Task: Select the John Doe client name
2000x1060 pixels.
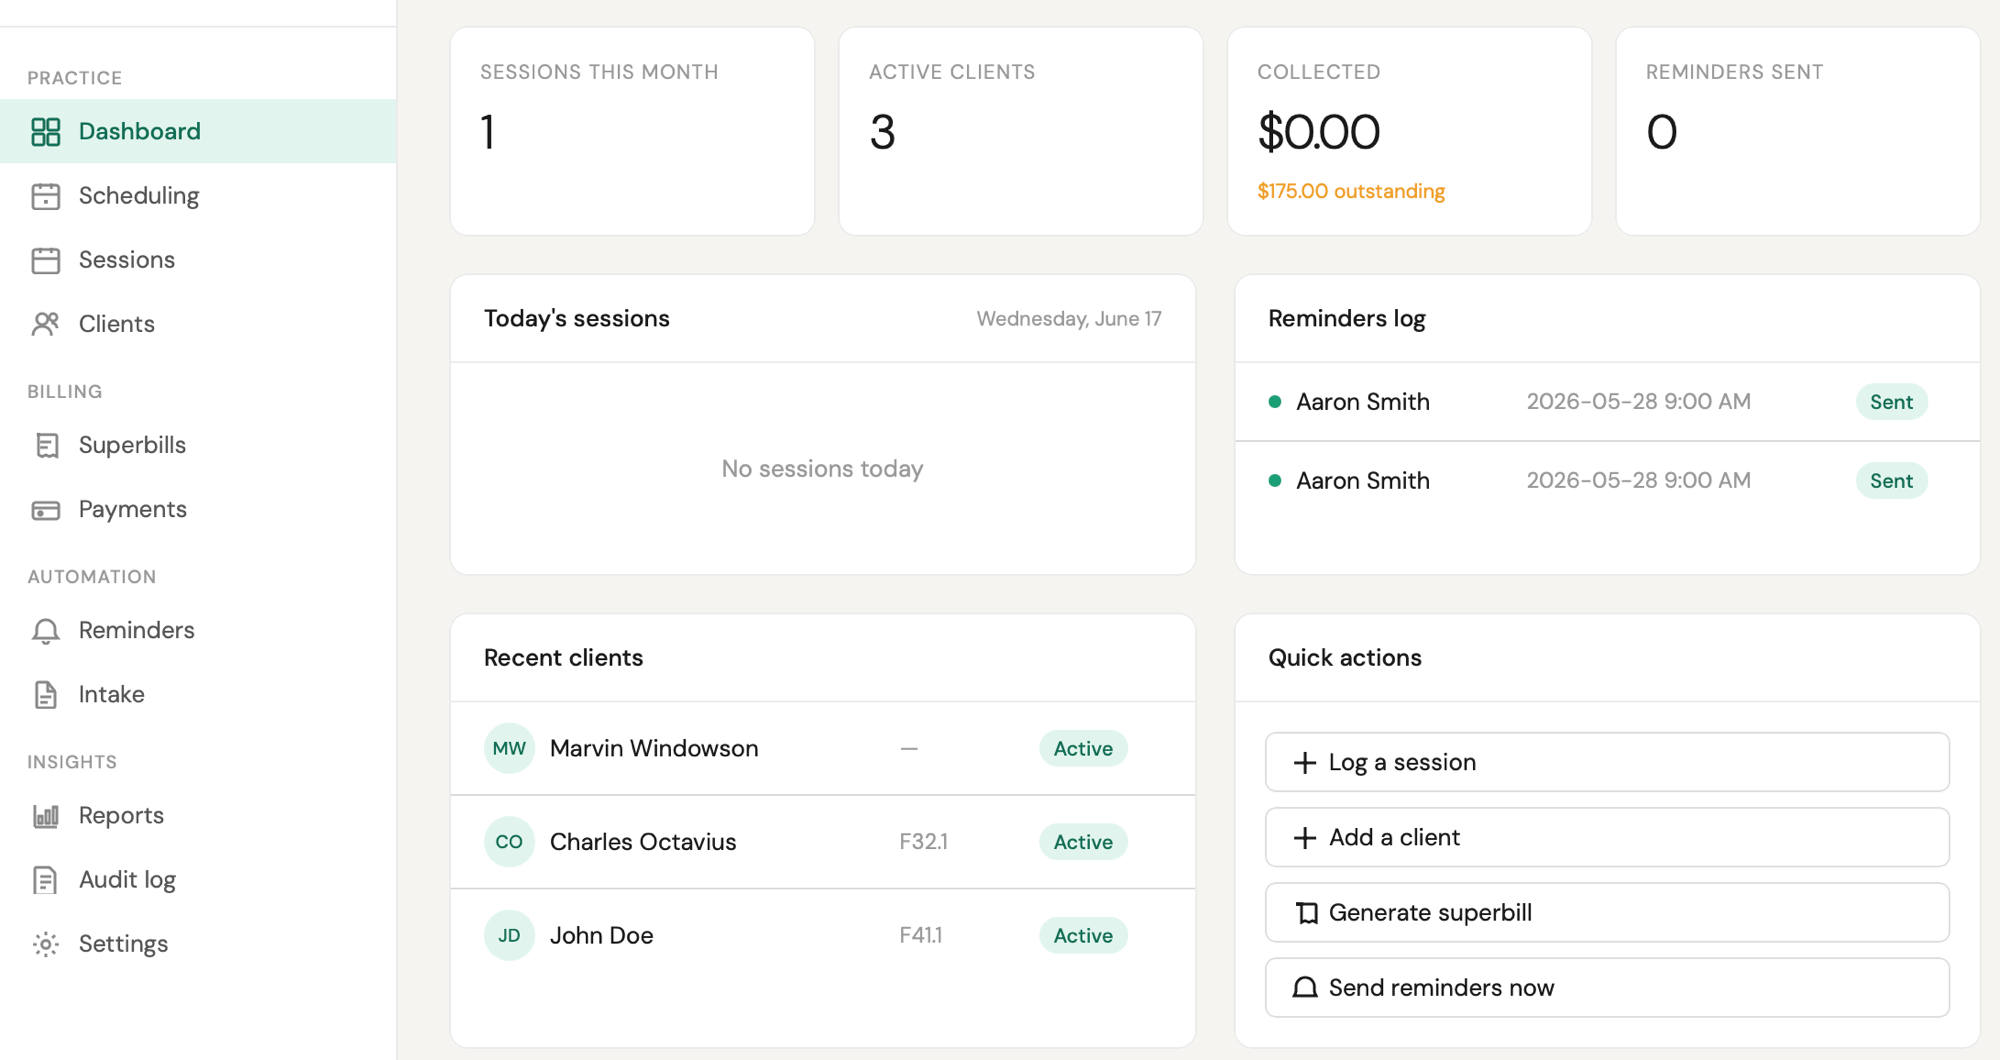Action: tap(601, 935)
